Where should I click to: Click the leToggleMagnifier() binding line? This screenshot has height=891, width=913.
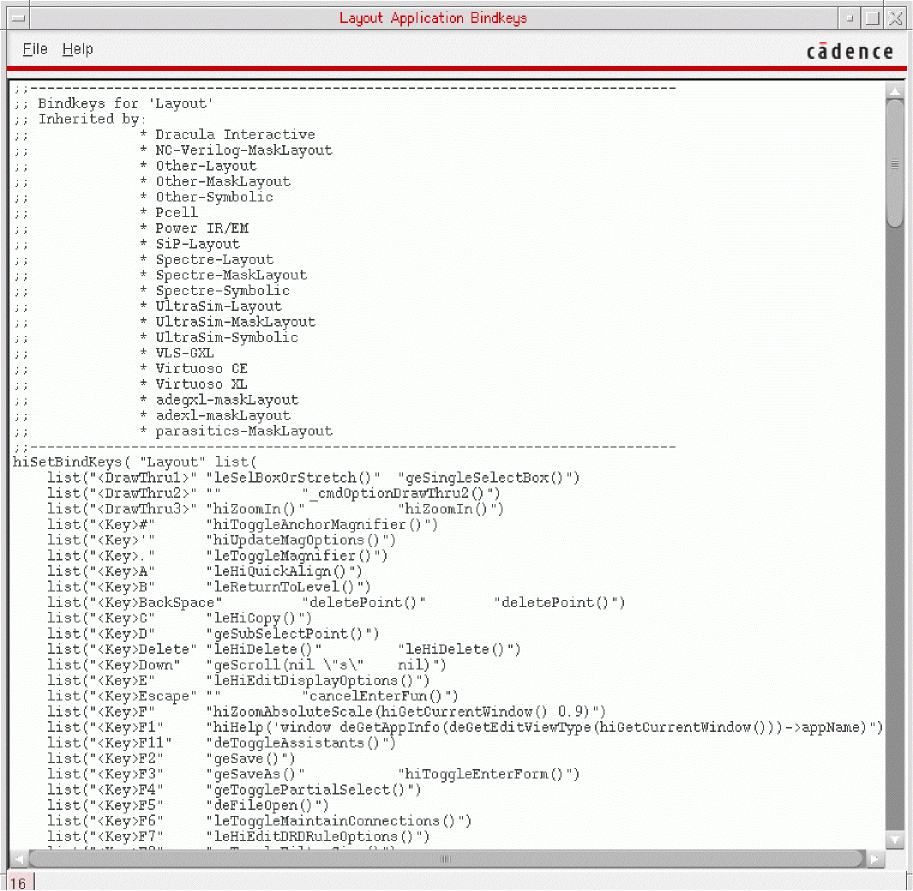218,556
